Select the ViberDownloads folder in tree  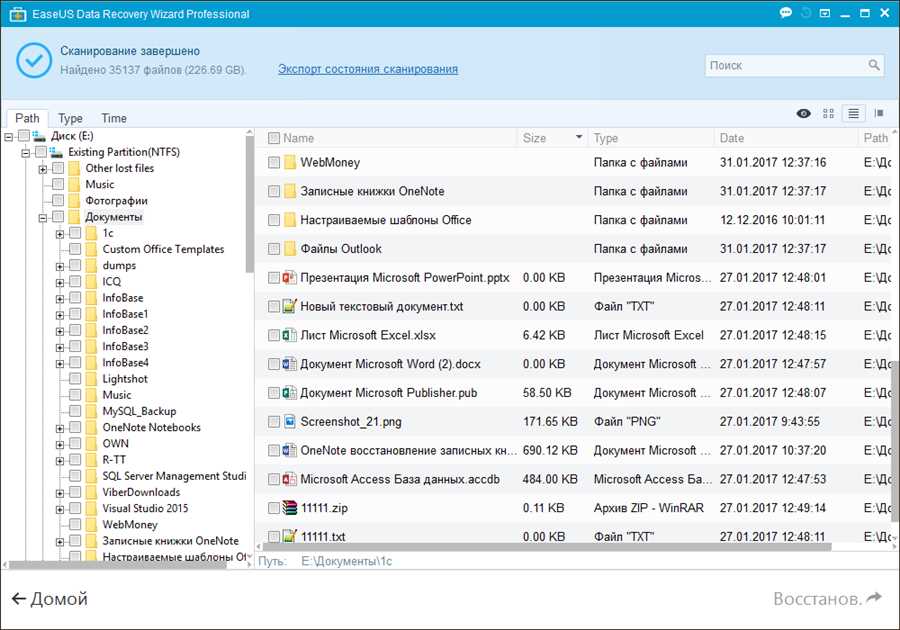[x=141, y=492]
